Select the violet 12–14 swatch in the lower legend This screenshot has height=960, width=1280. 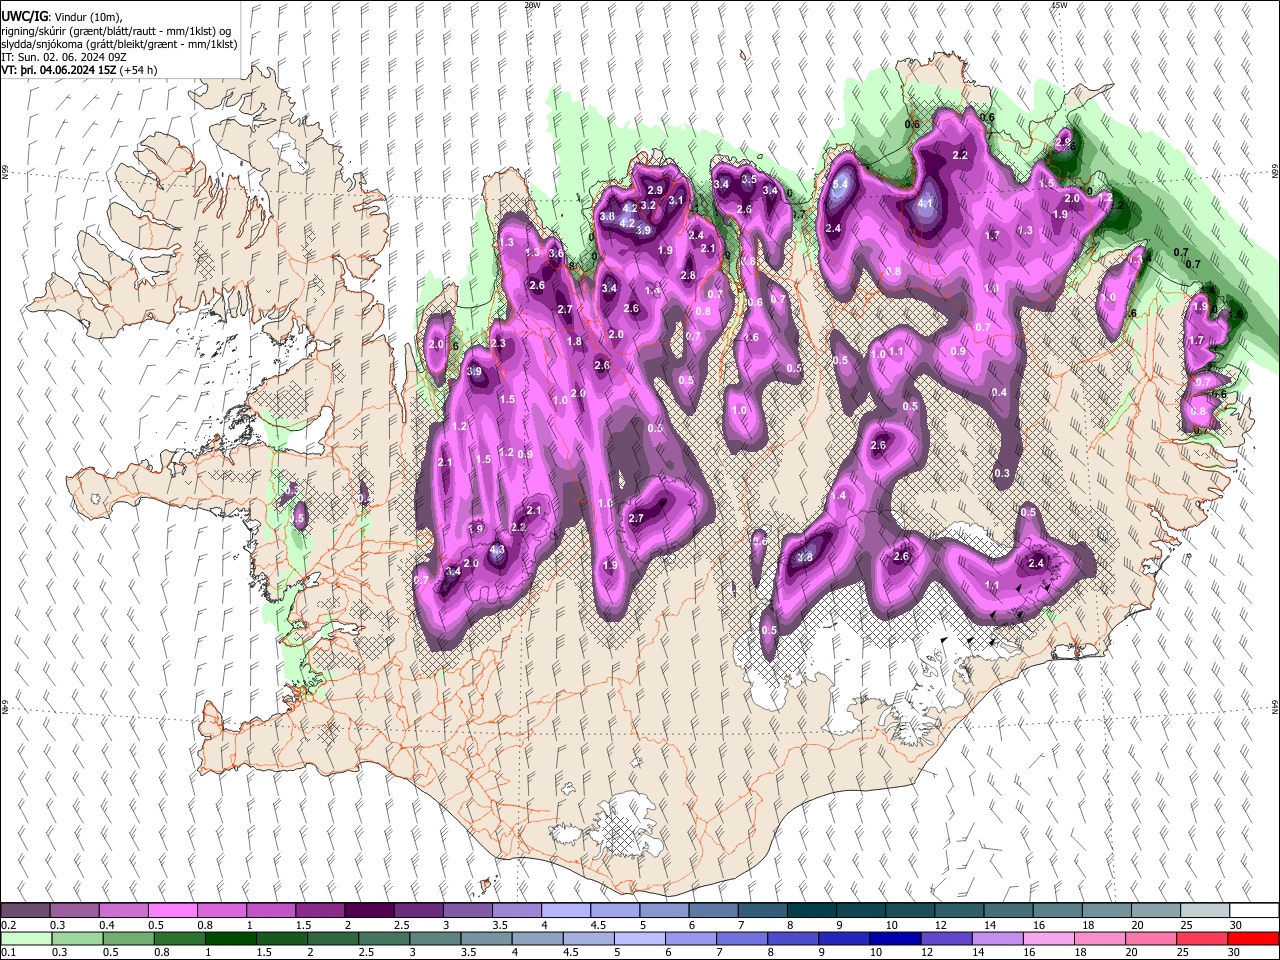point(949,939)
